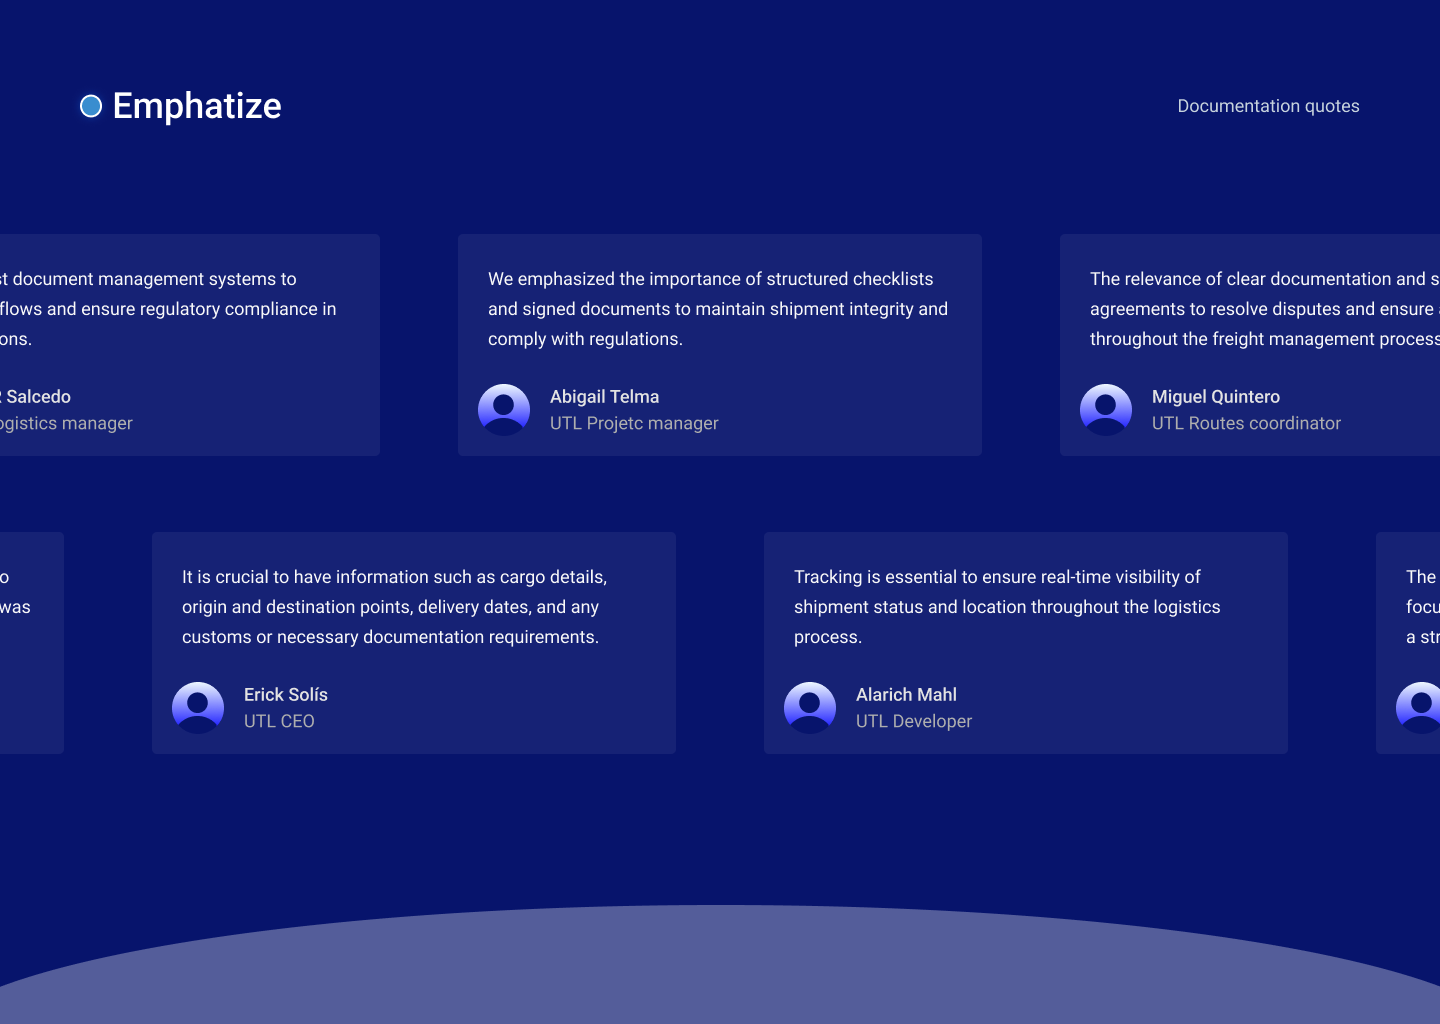Click the UTL CEO role text
1440x1024 pixels.
[279, 721]
